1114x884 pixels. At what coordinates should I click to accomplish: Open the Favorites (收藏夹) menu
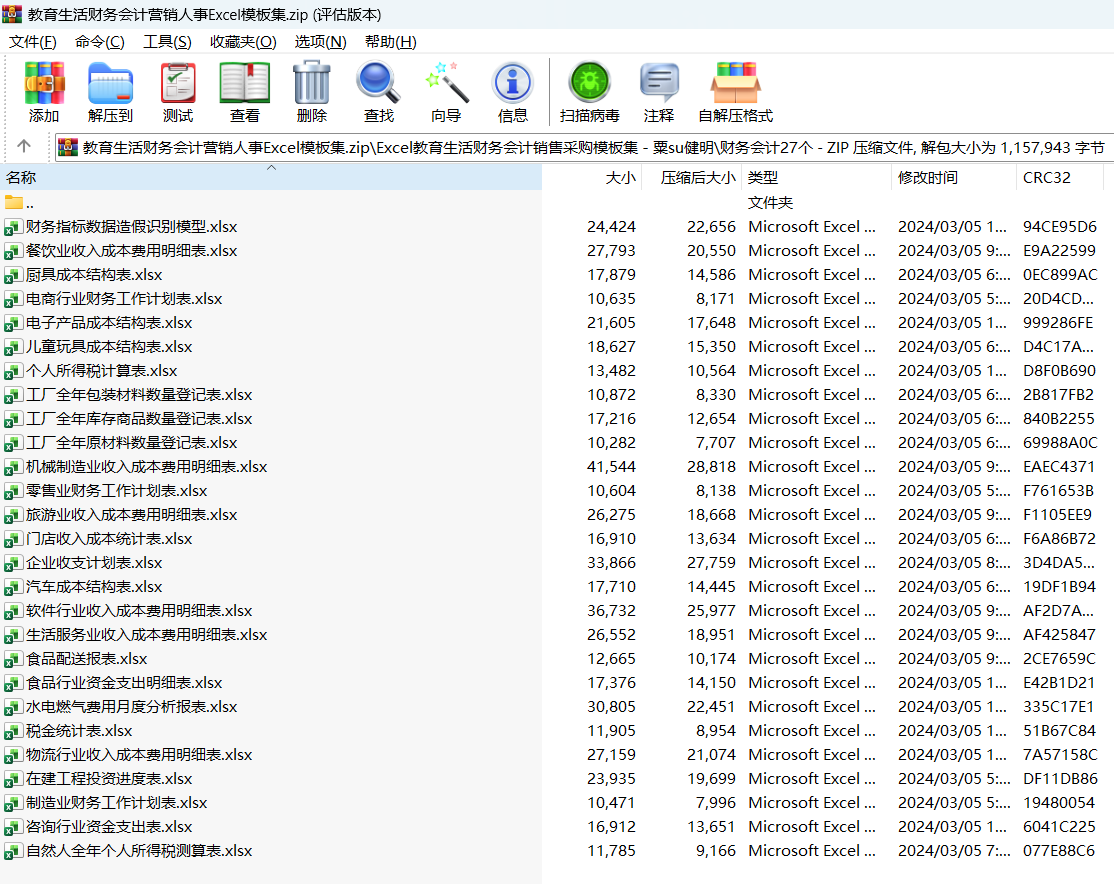click(x=243, y=41)
